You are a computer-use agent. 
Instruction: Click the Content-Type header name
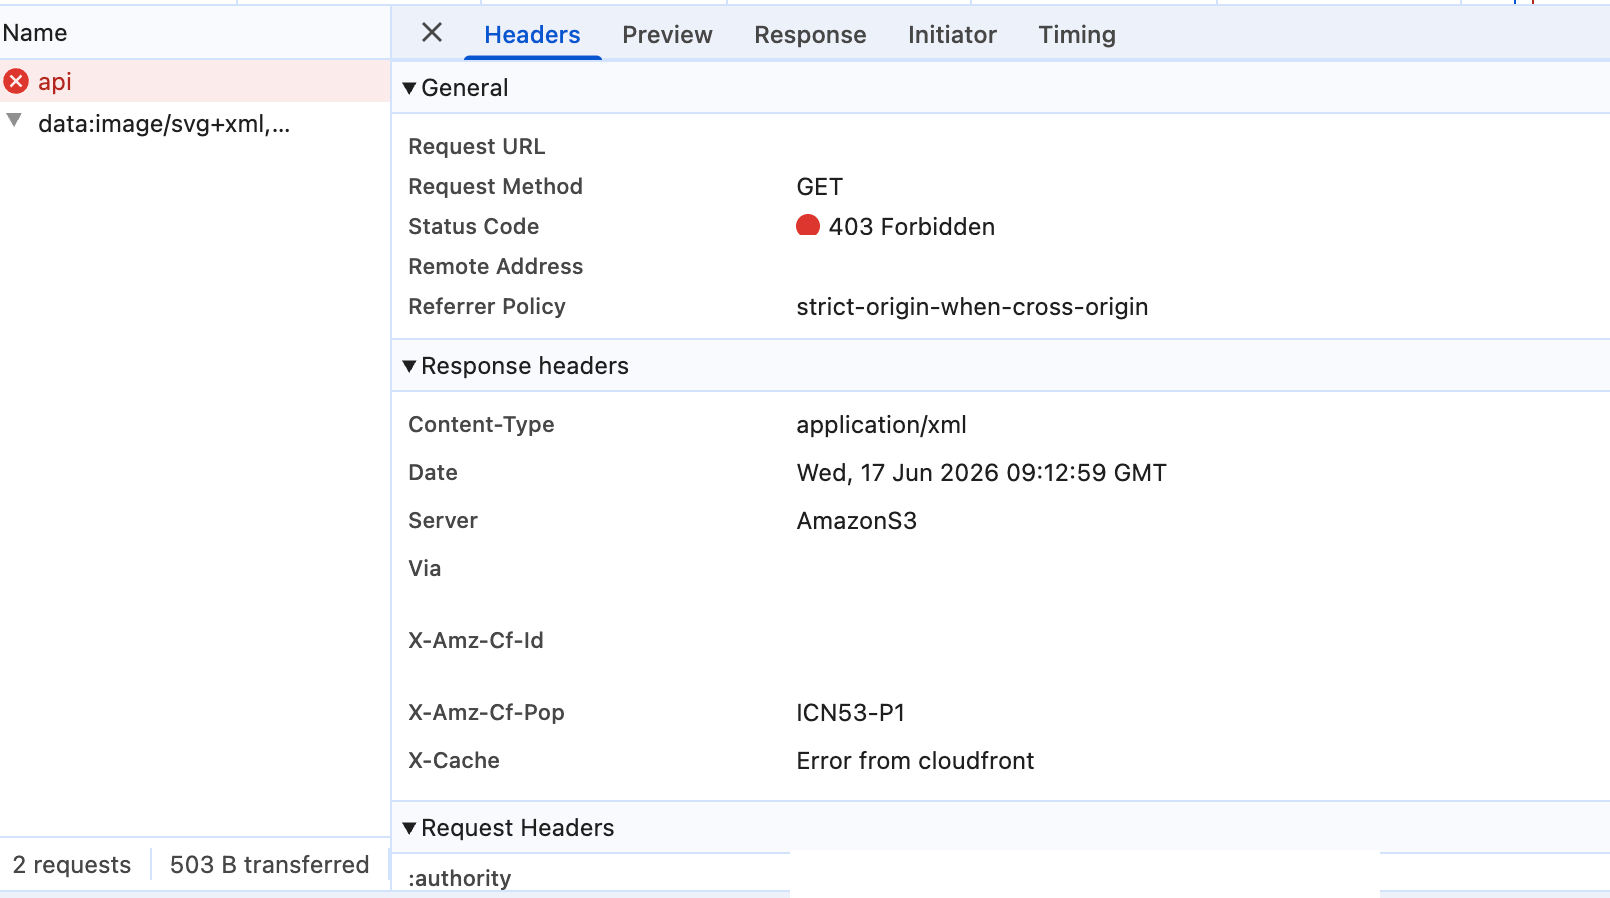pos(481,425)
